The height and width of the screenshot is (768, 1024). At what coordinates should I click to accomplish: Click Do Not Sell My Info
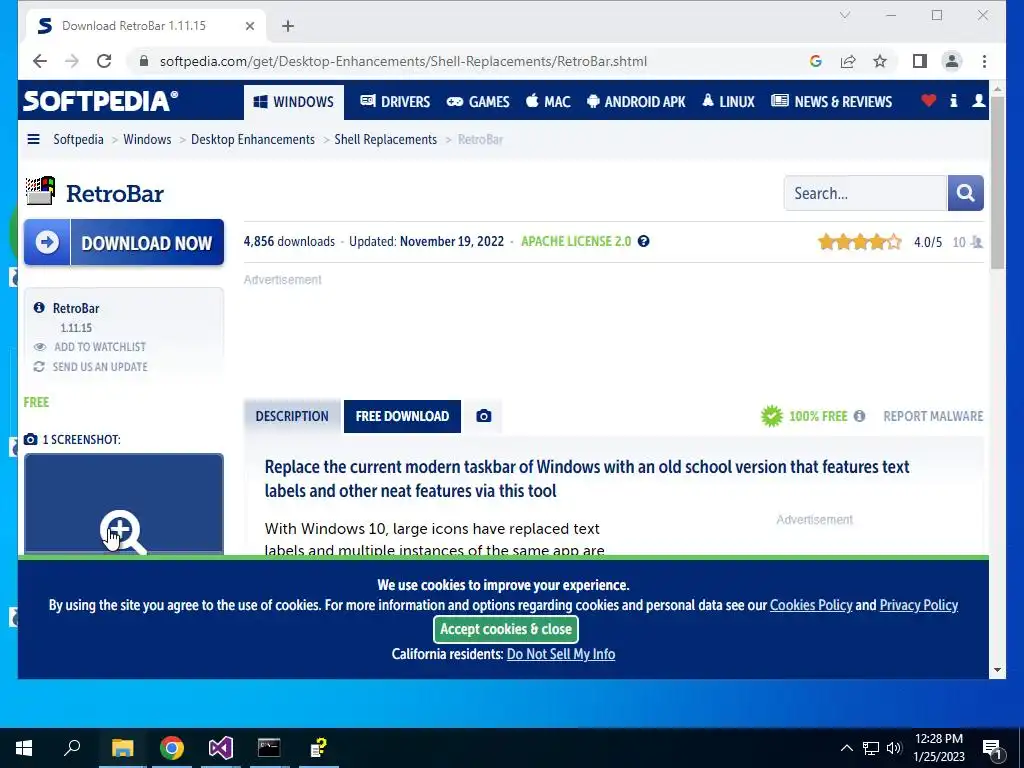point(561,654)
